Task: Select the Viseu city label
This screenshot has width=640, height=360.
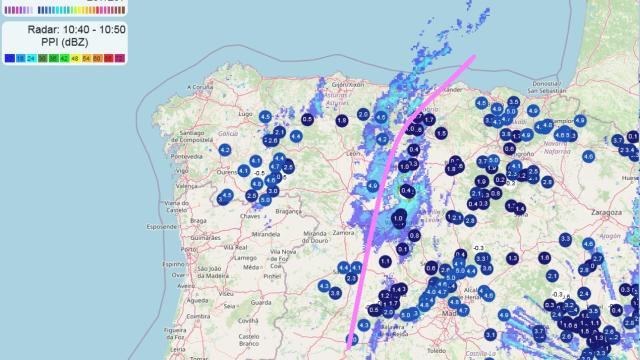Action: pos(226,293)
